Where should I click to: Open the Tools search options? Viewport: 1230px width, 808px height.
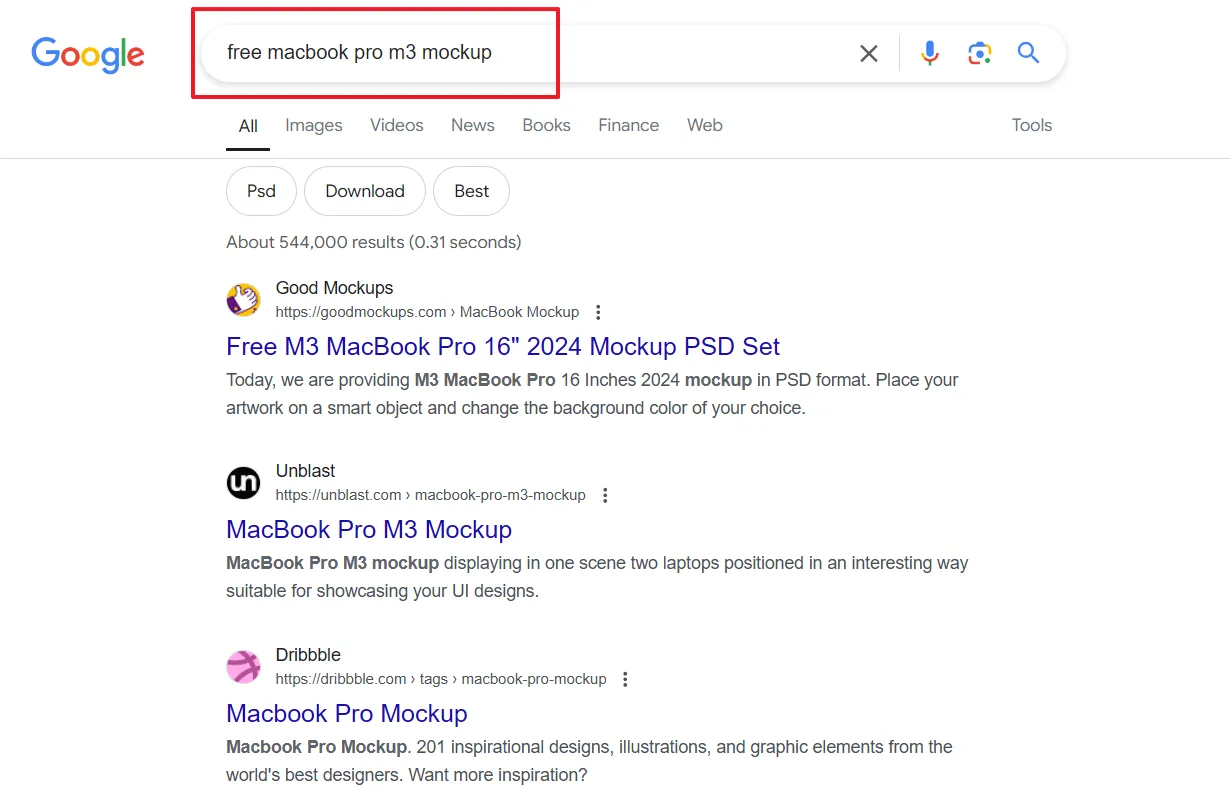click(x=1031, y=125)
